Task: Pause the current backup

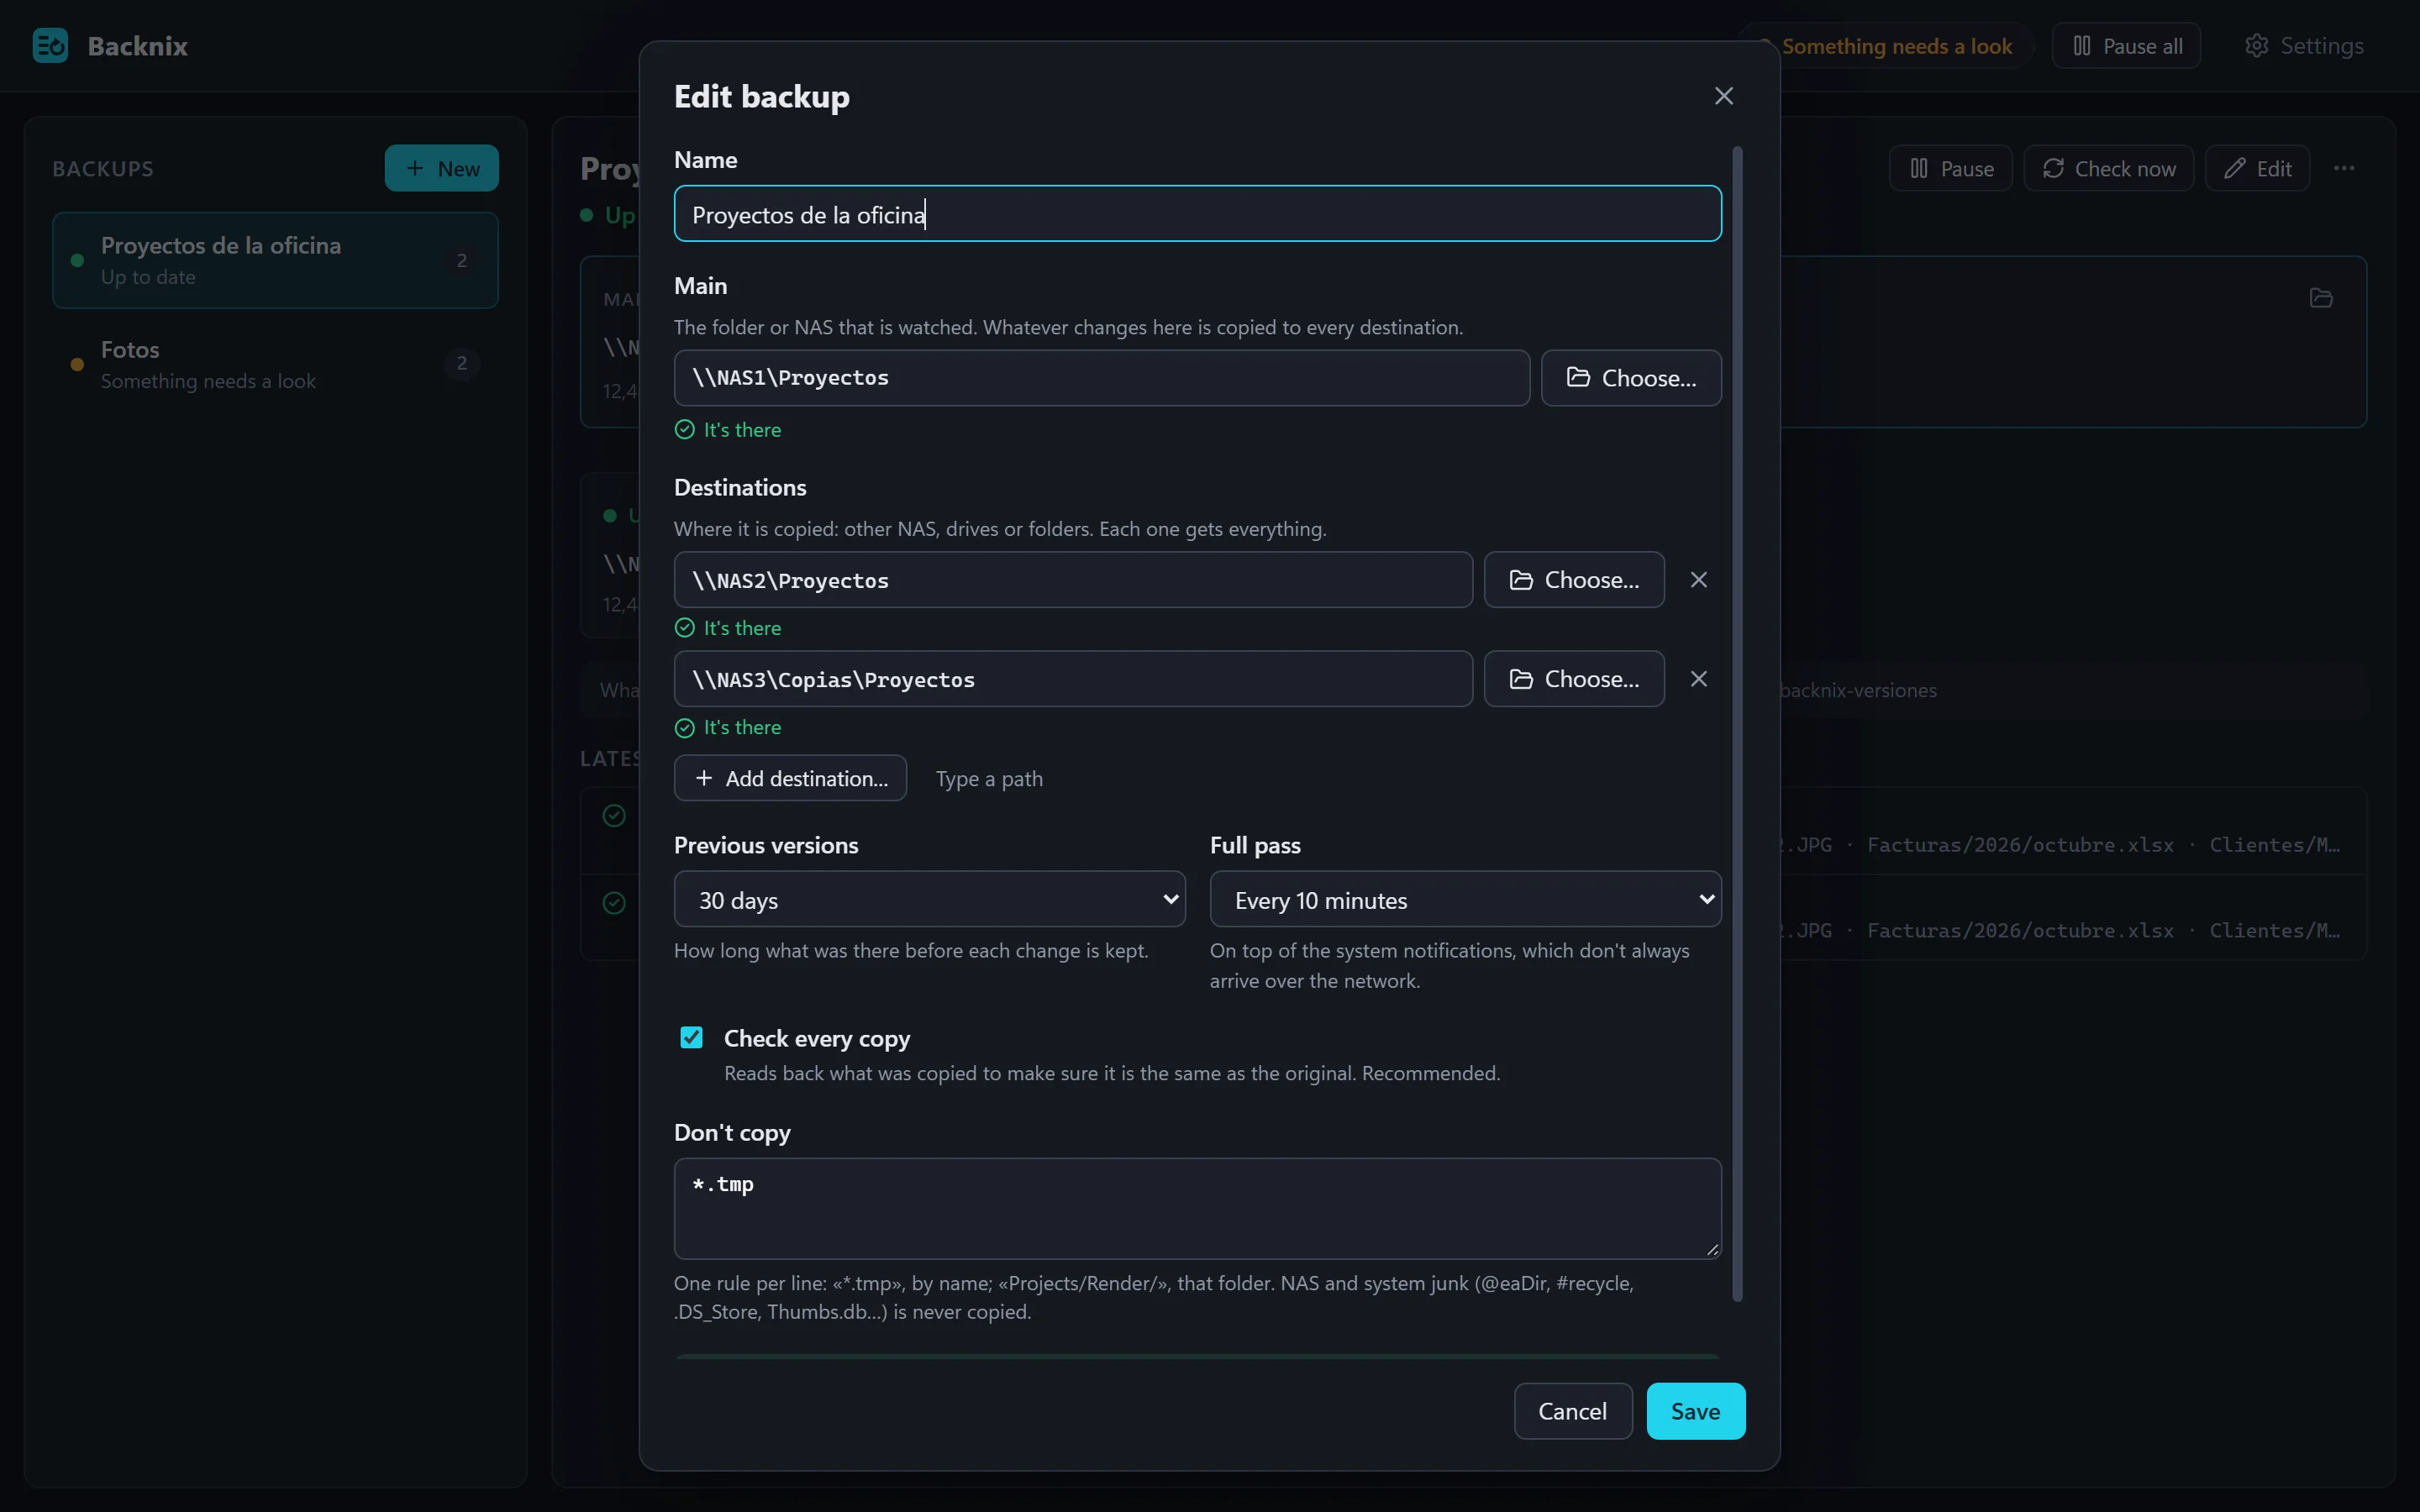Action: 1950,168
